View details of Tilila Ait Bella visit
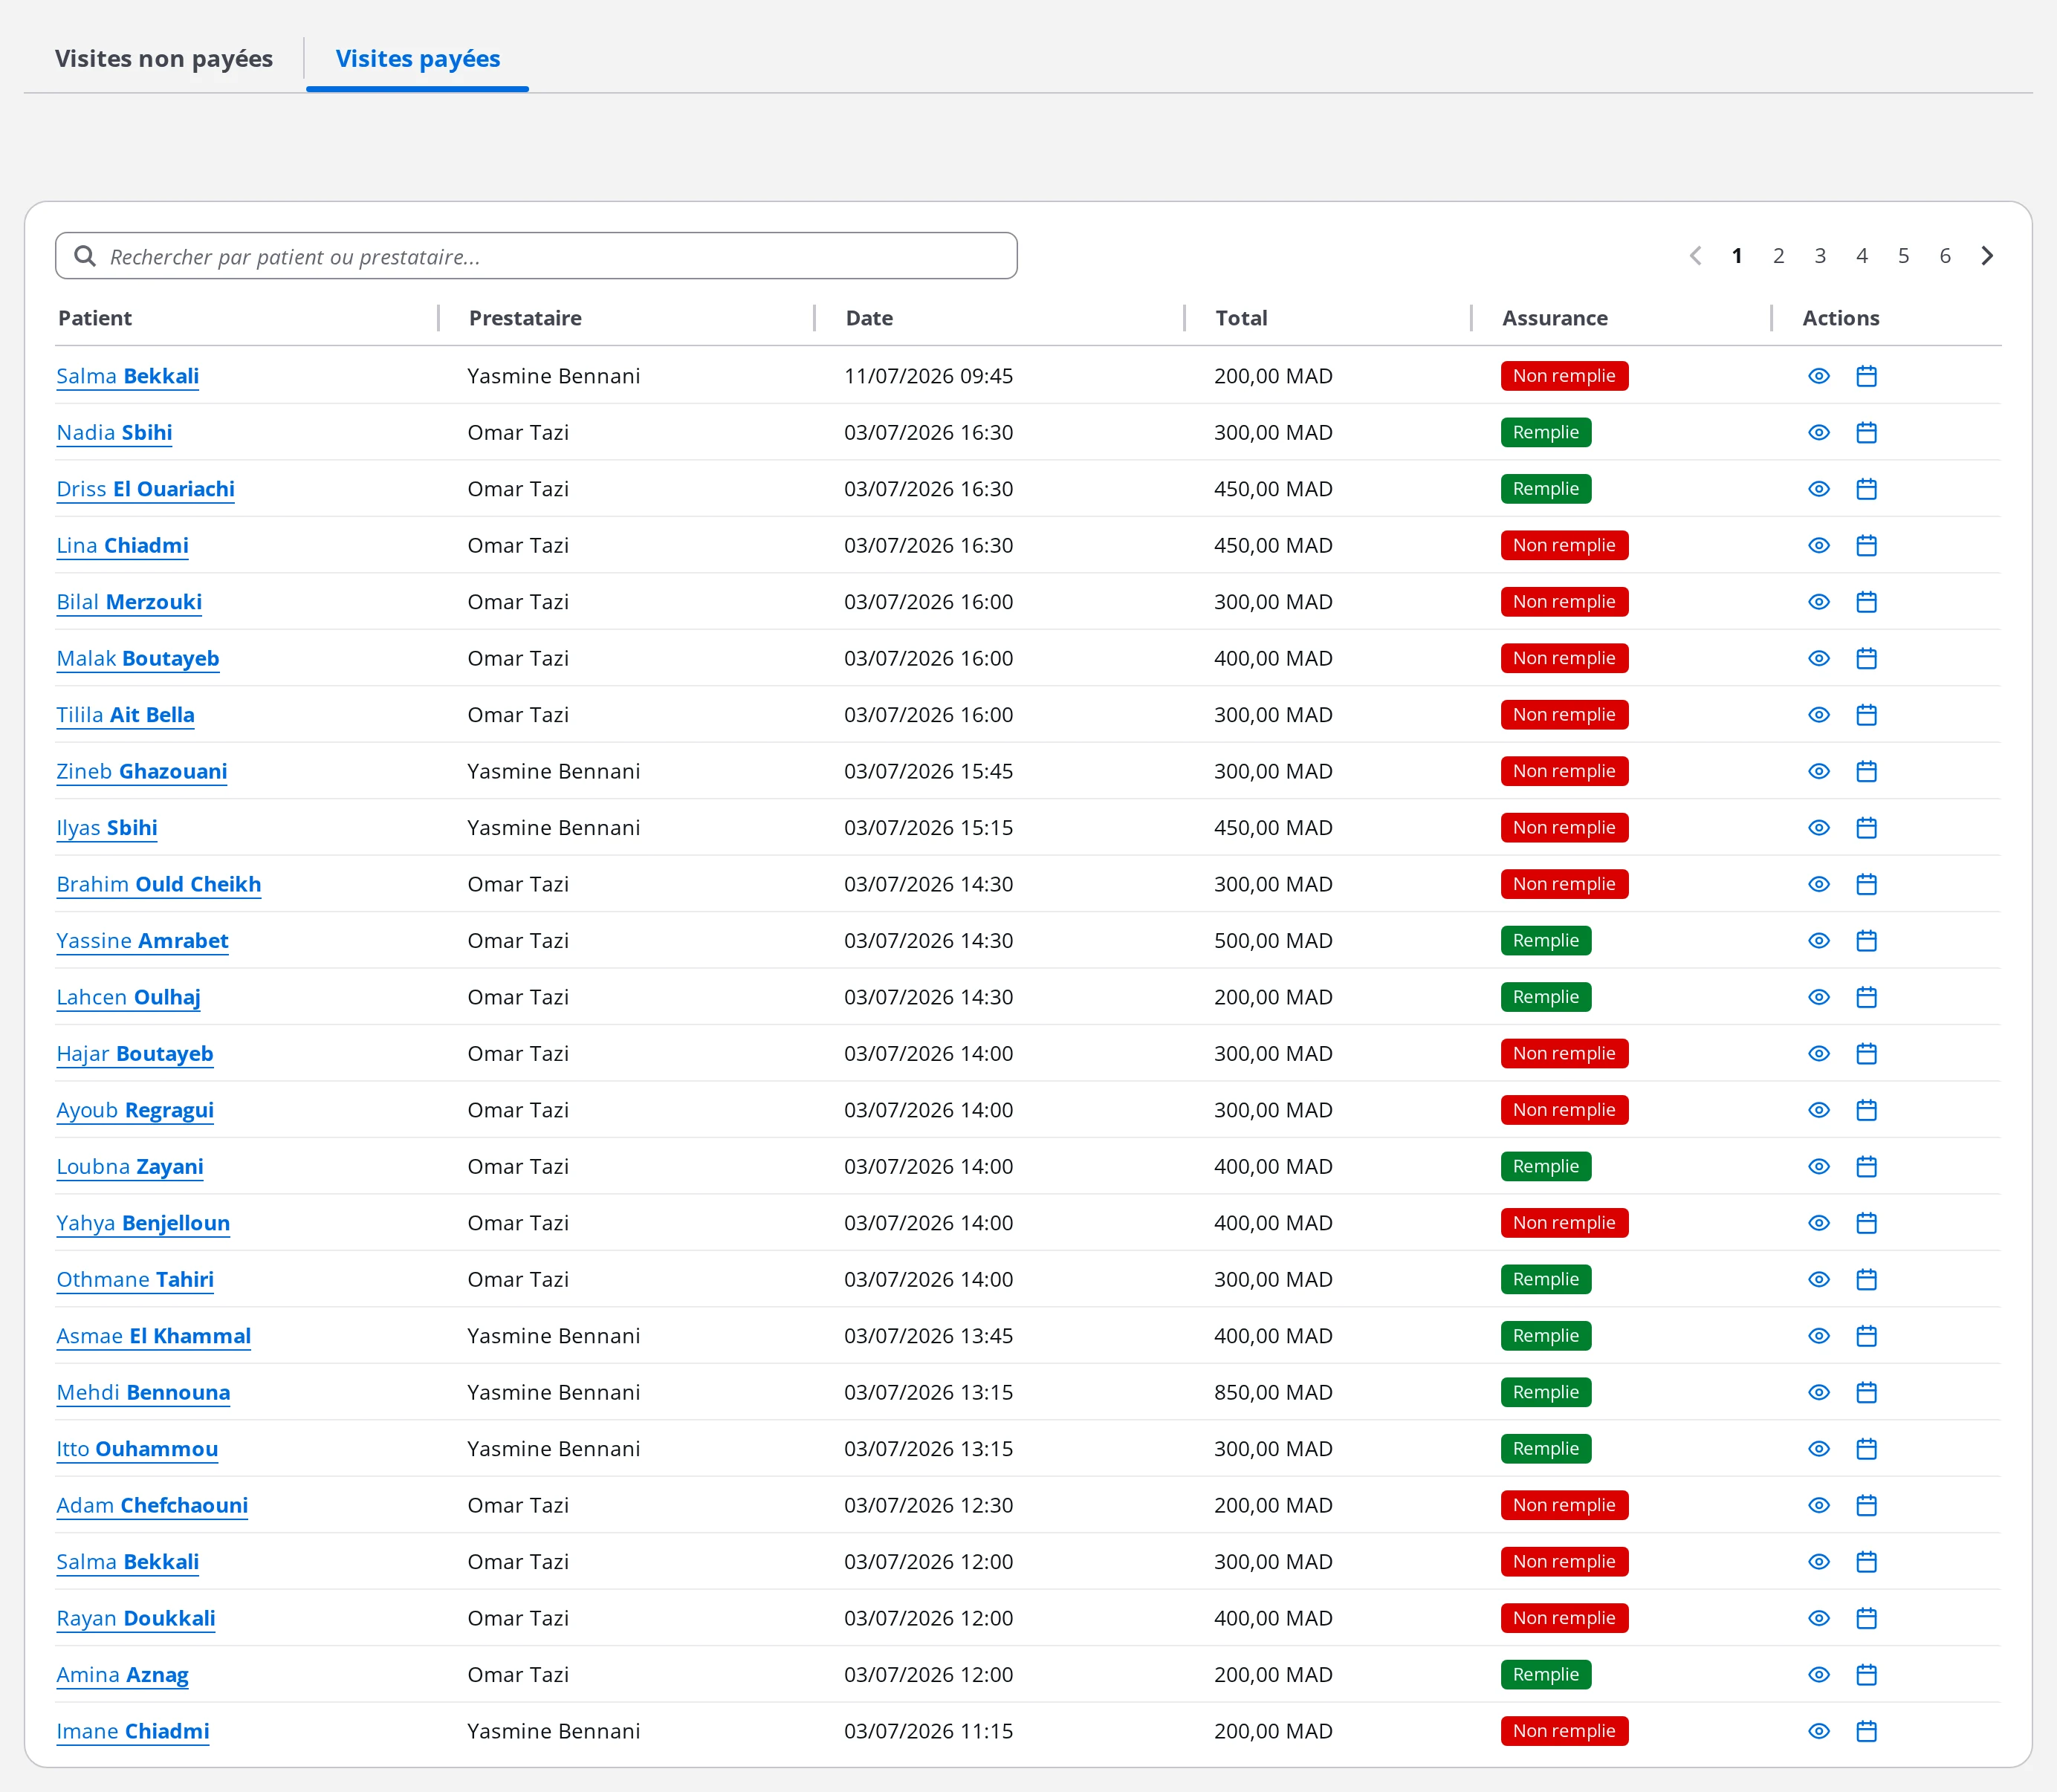Image resolution: width=2057 pixels, height=1792 pixels. click(x=1819, y=715)
